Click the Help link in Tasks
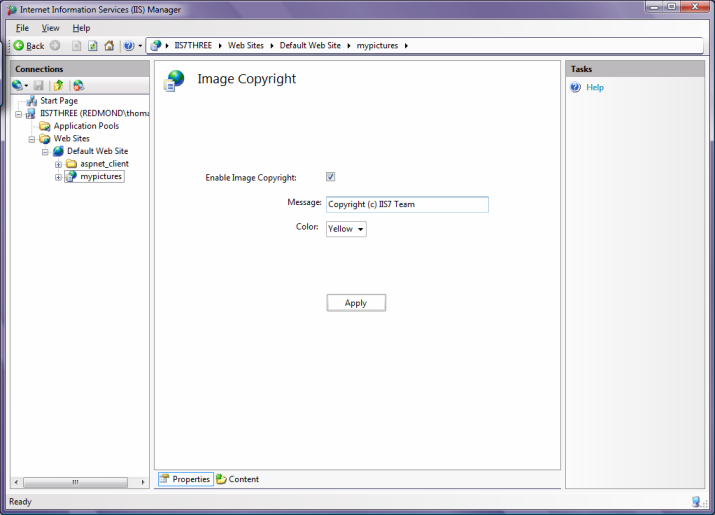The height and width of the screenshot is (515, 715). coord(595,87)
